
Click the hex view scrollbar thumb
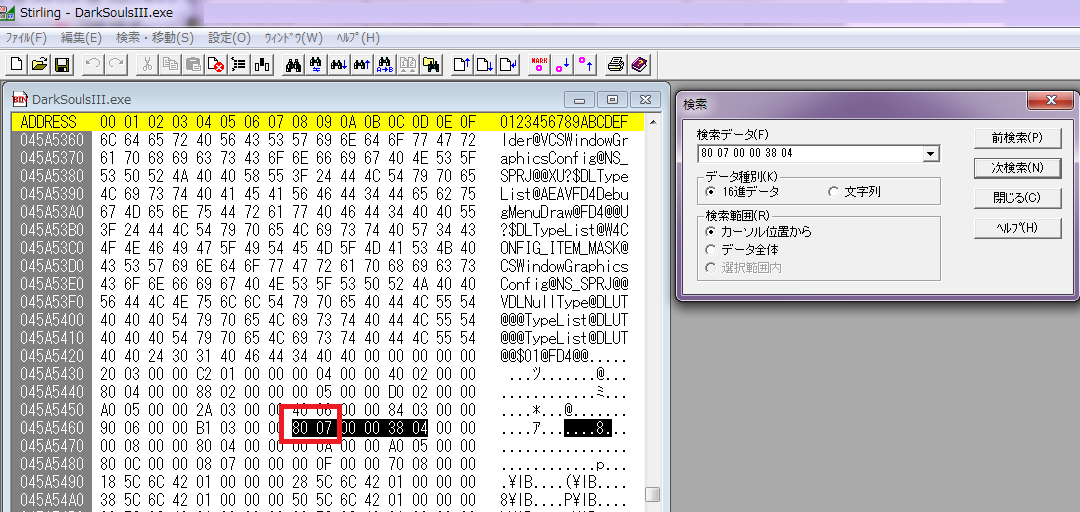click(652, 495)
